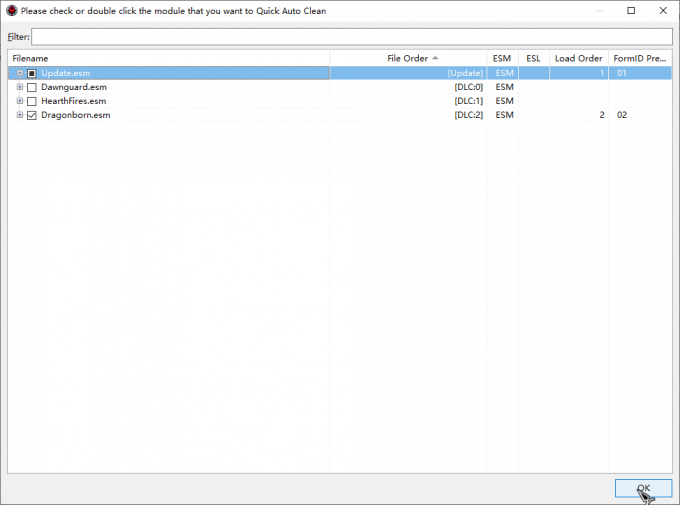Select the Update.esm filename

coord(65,73)
